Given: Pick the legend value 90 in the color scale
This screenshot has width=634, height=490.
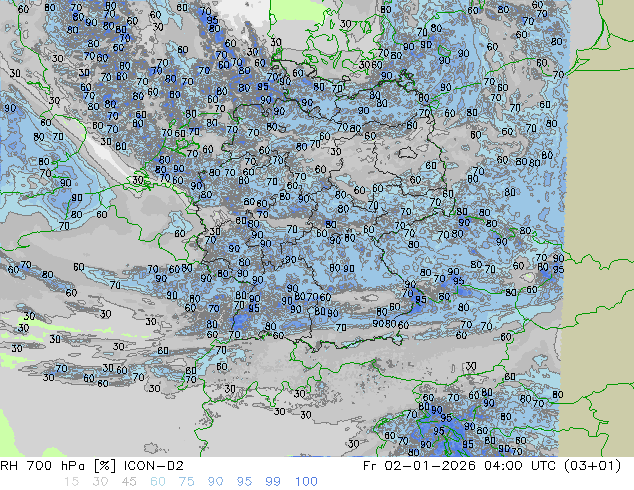Looking at the screenshot, I should (x=215, y=482).
